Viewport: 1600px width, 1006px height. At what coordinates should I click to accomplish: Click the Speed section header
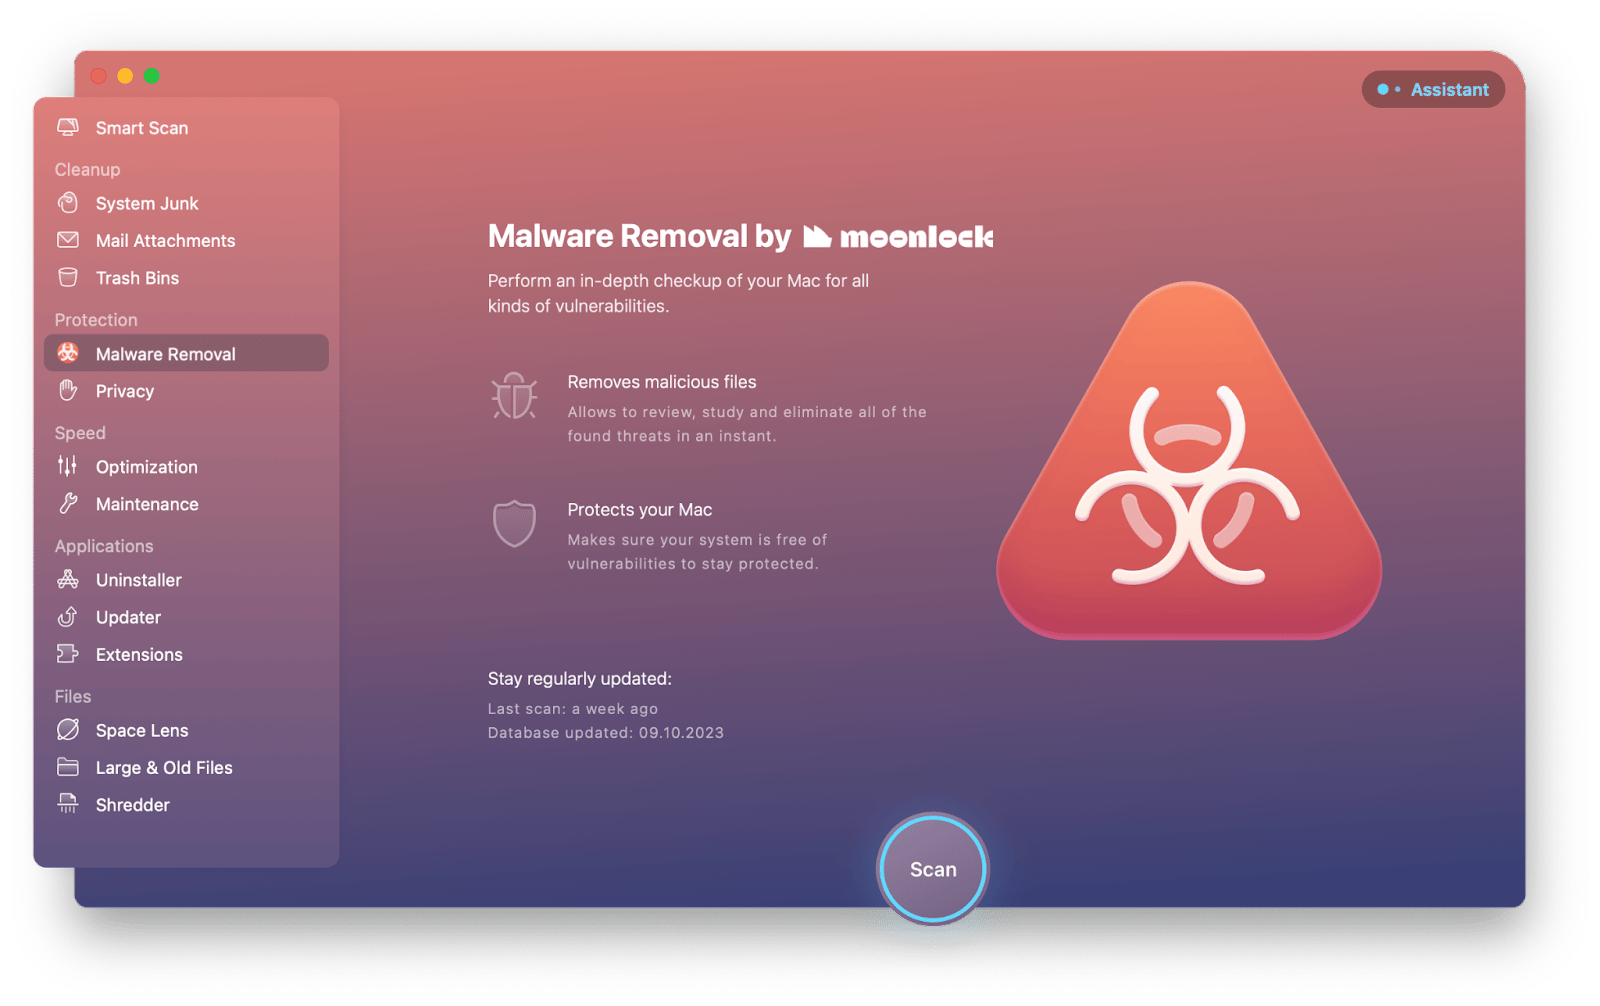80,433
